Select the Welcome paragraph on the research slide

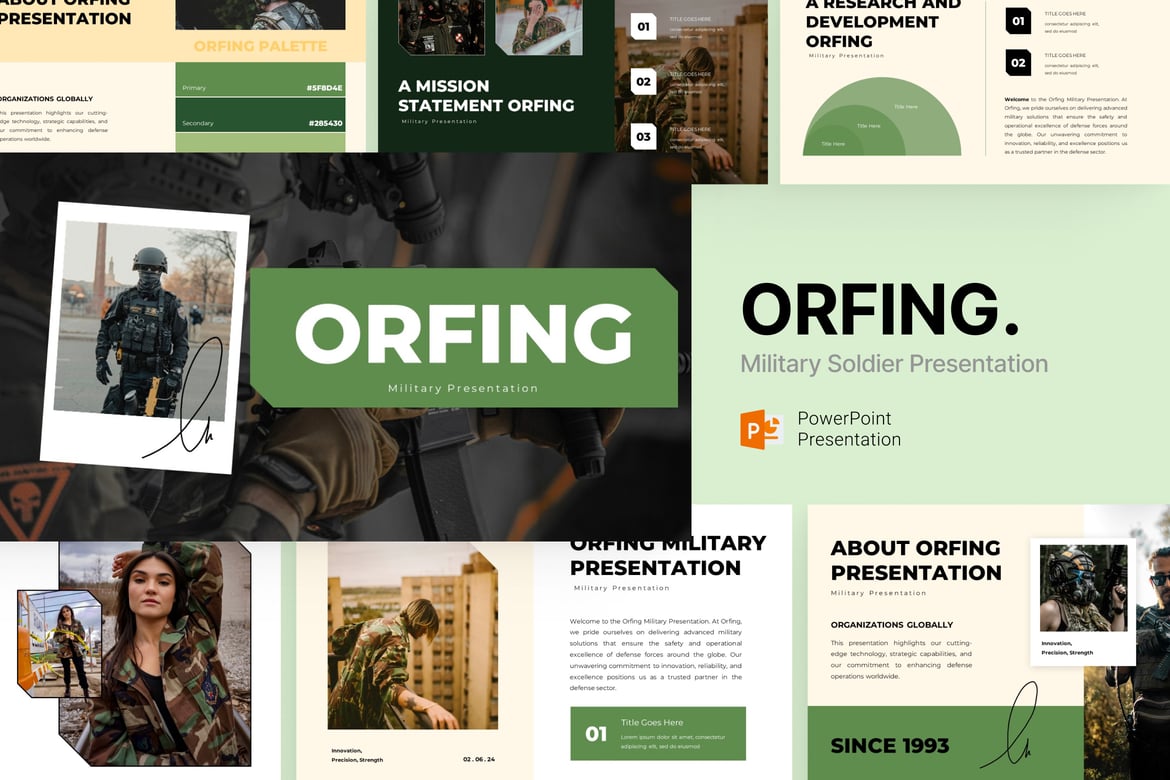(1066, 125)
